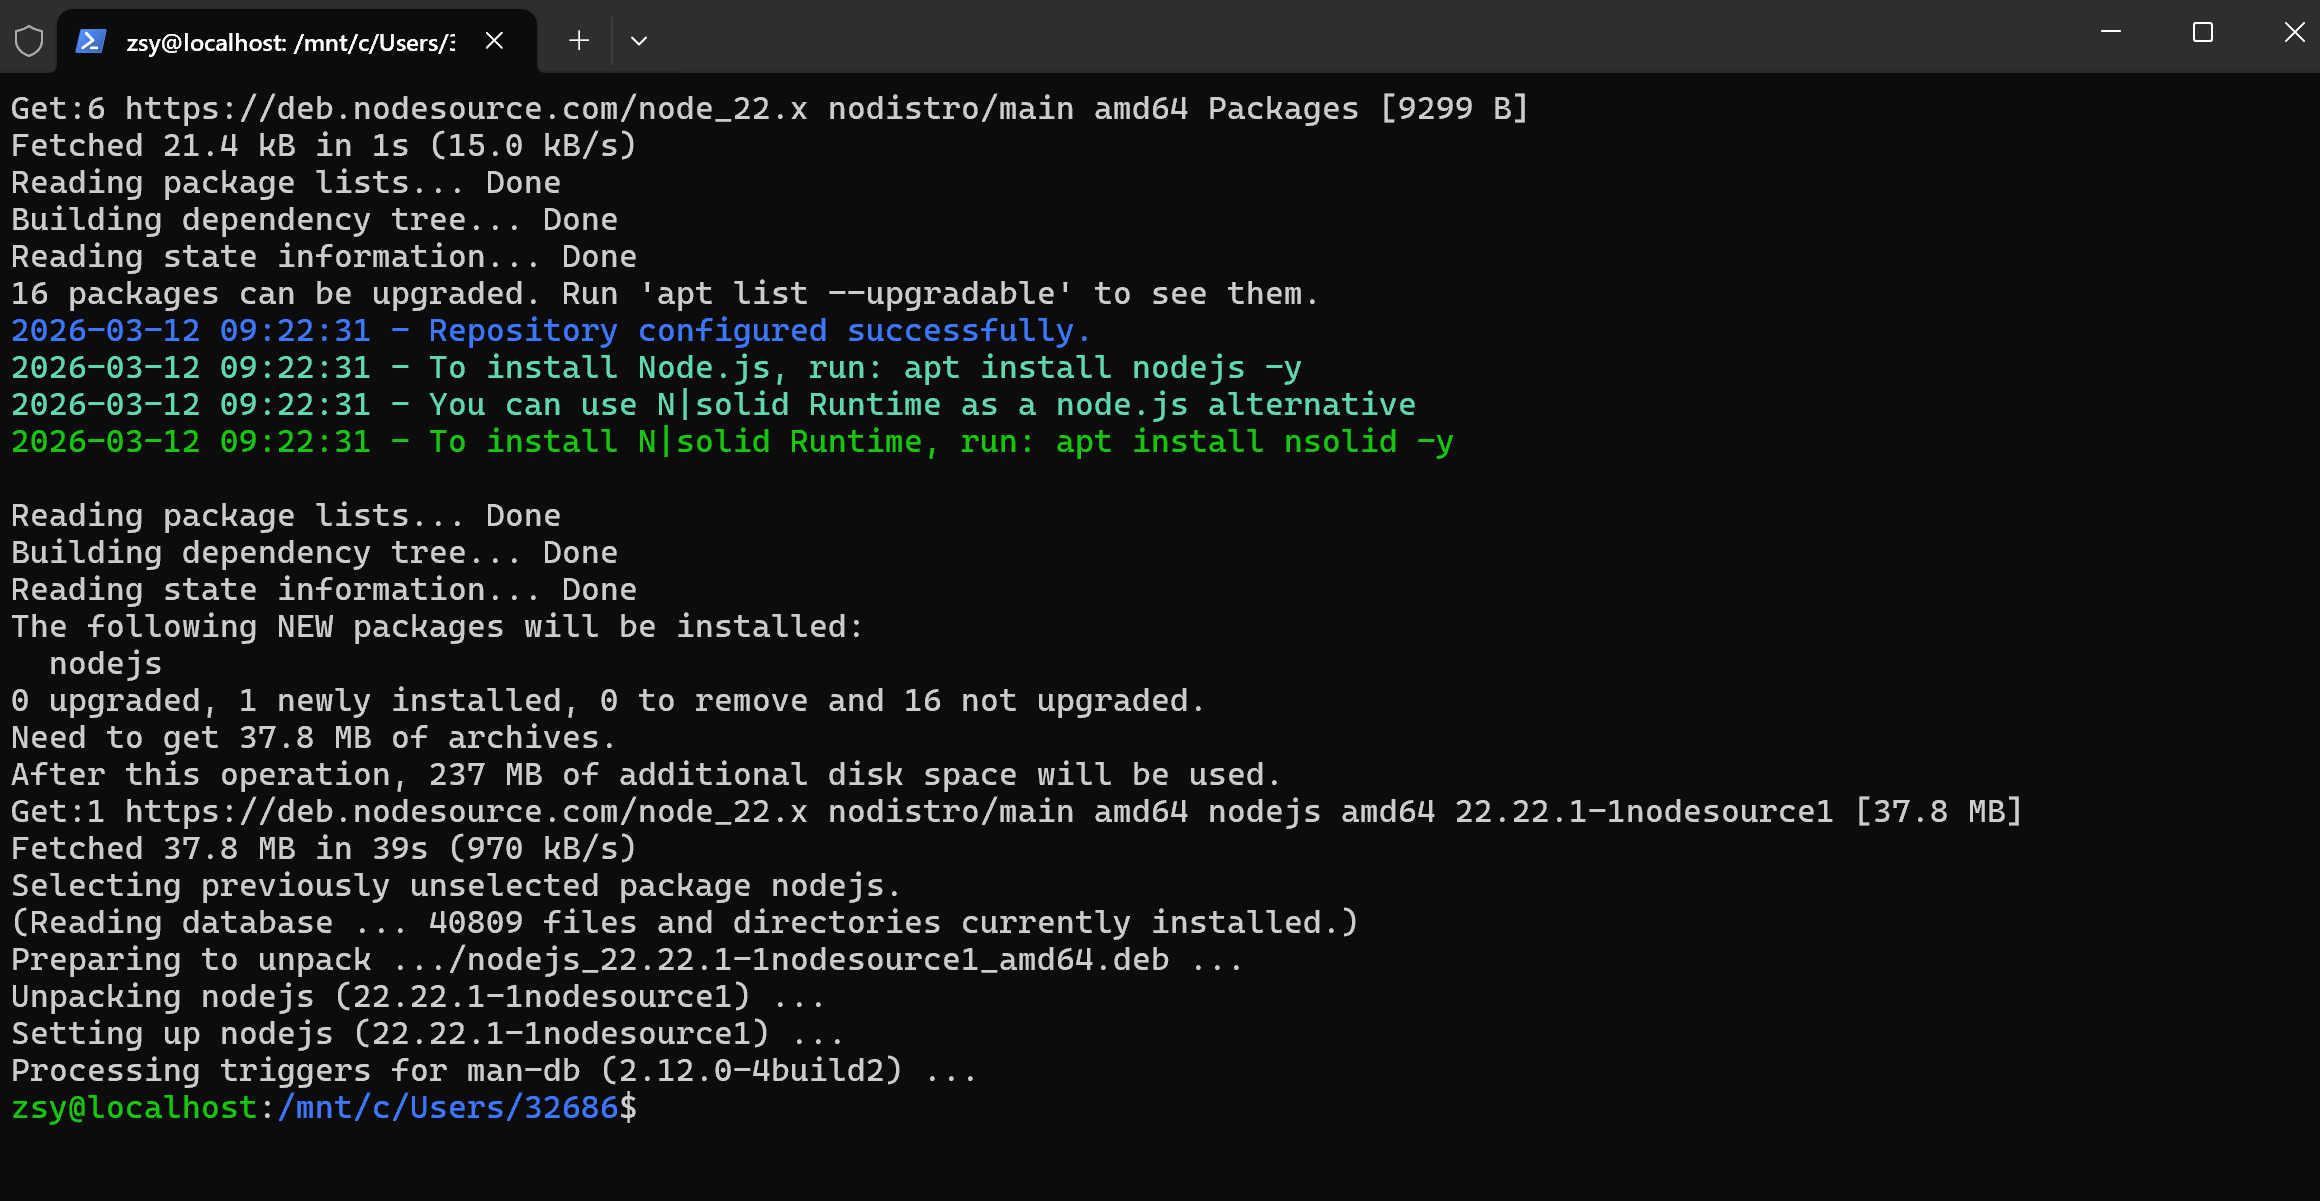
Task: Expand the new tab profile dropdown
Action: point(639,41)
